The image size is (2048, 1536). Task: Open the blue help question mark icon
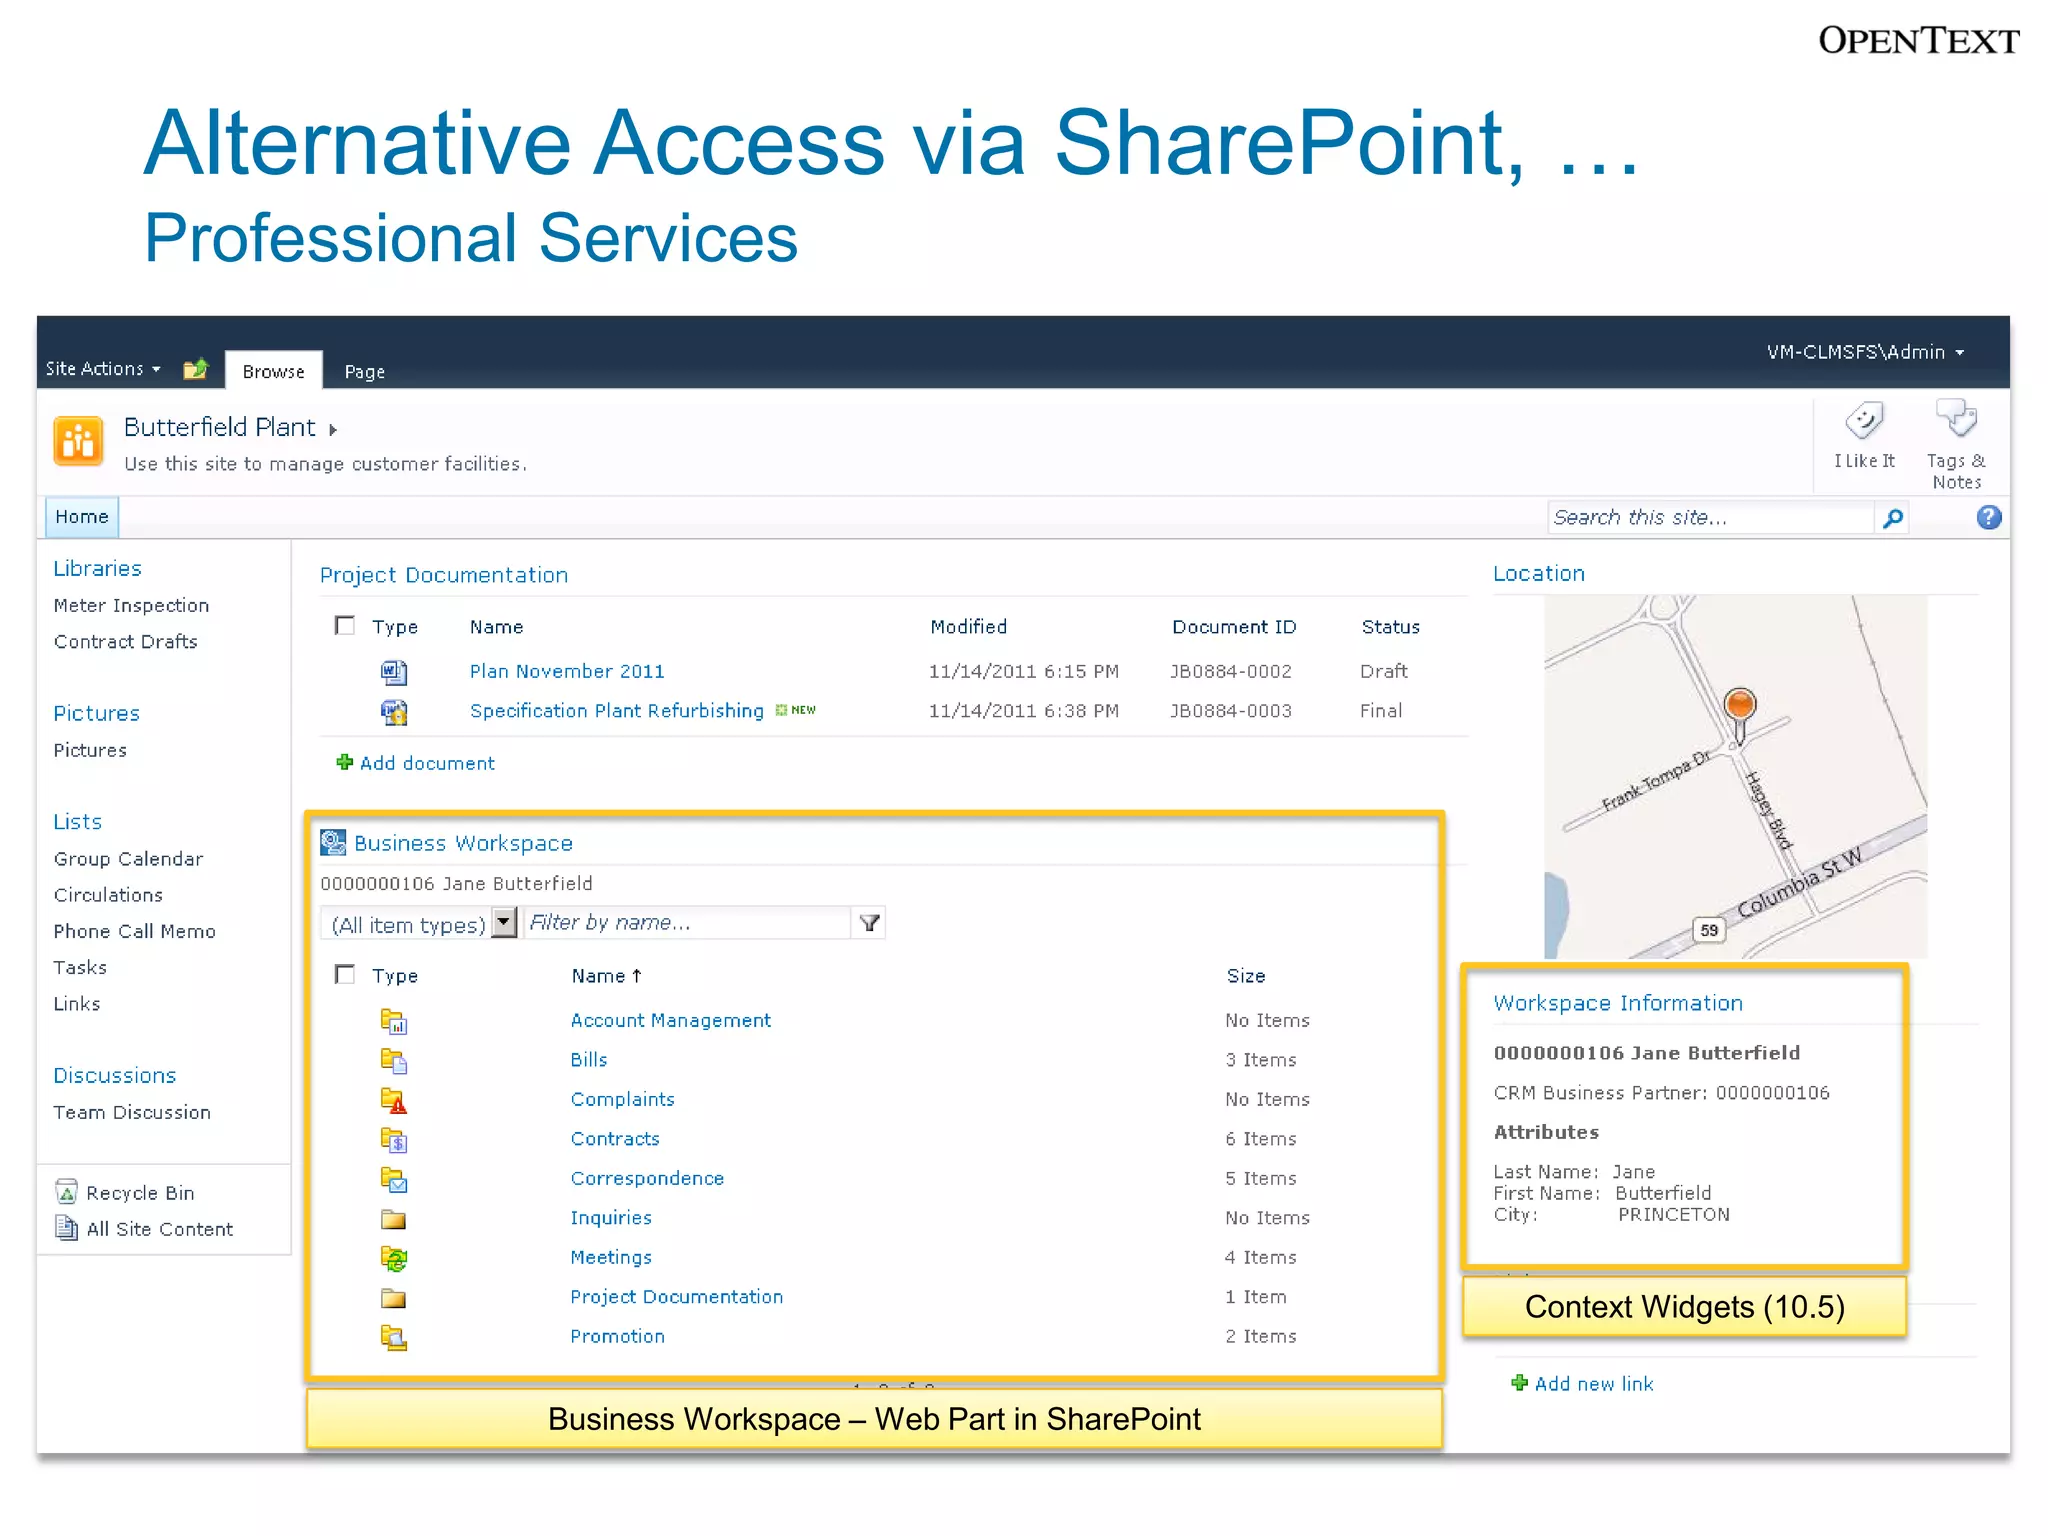click(x=1988, y=517)
